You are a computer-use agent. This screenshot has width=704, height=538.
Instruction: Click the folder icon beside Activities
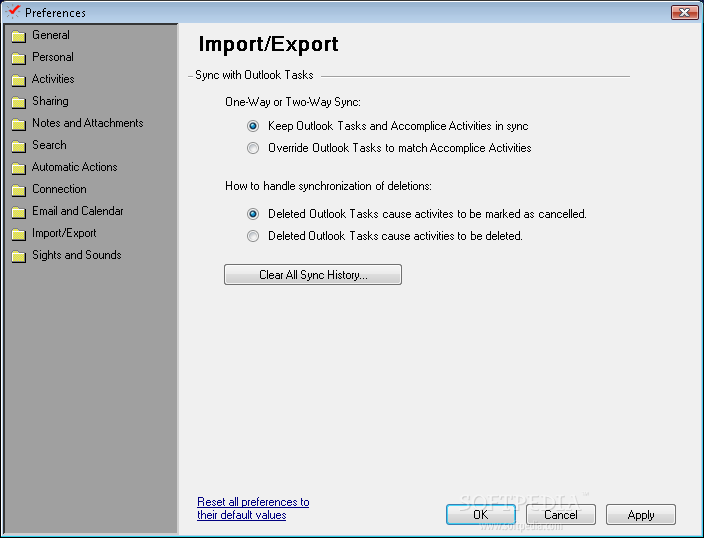[18, 80]
